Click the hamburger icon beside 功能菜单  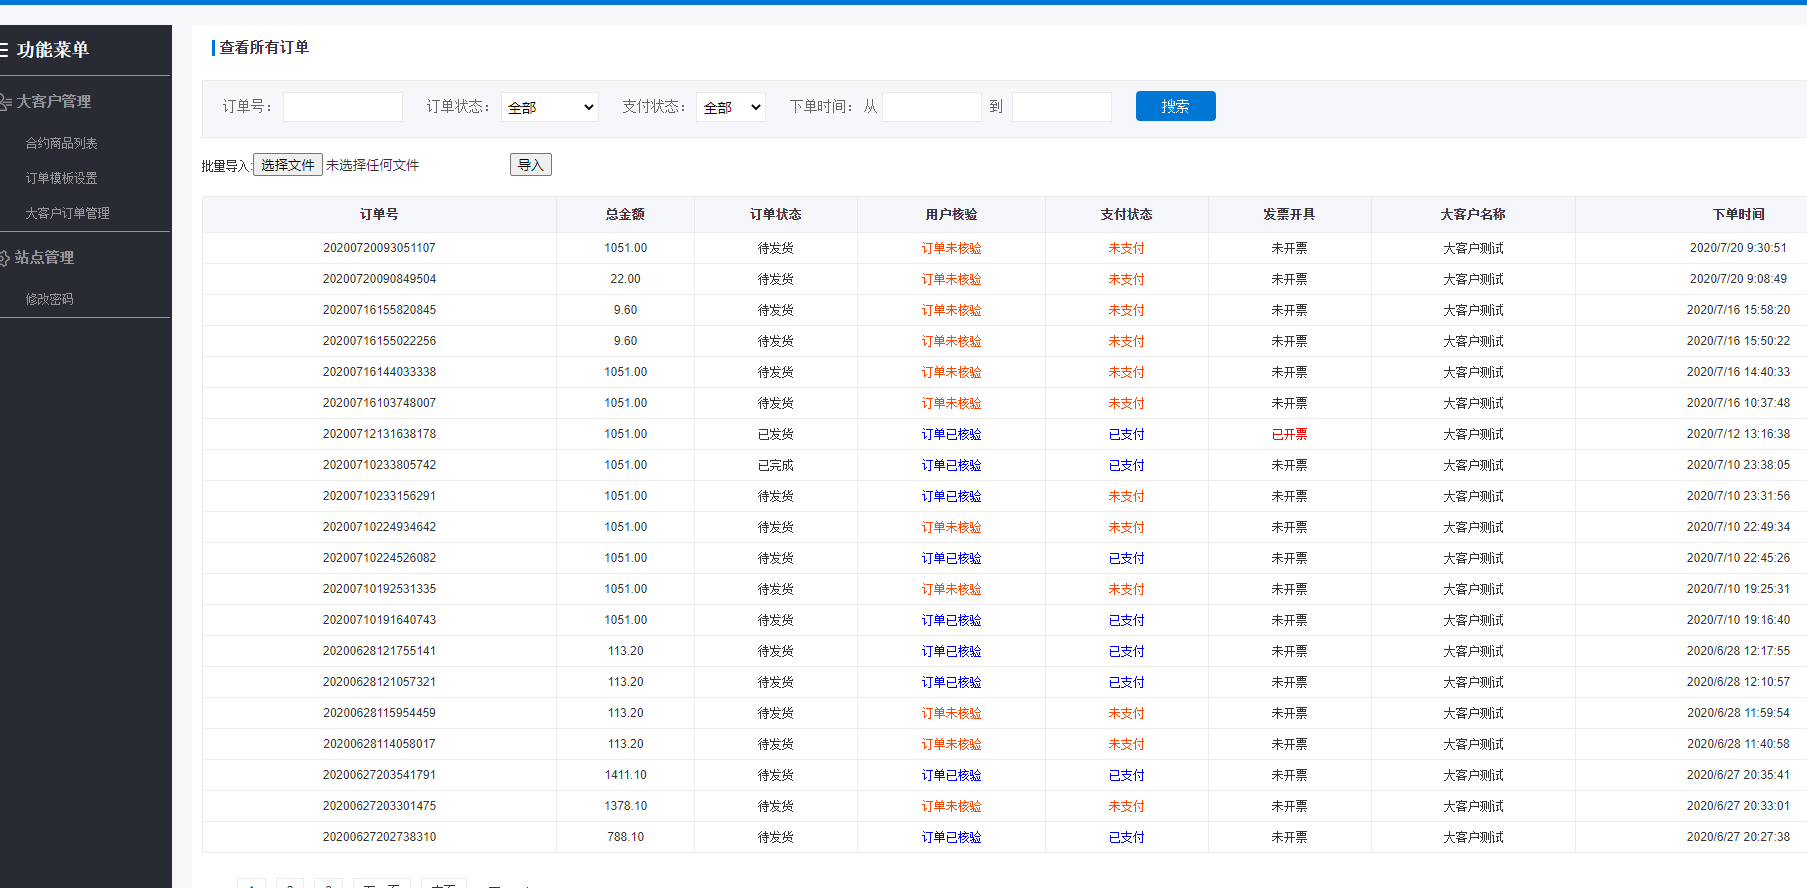(4, 50)
